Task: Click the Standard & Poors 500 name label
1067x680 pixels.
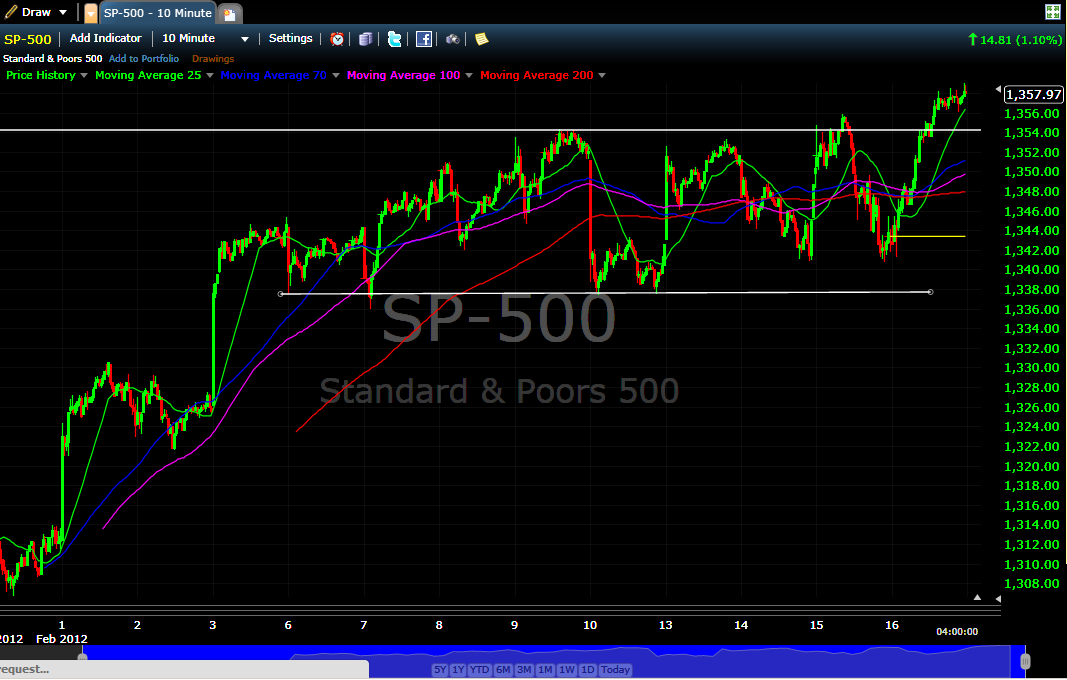Action: pyautogui.click(x=52, y=59)
